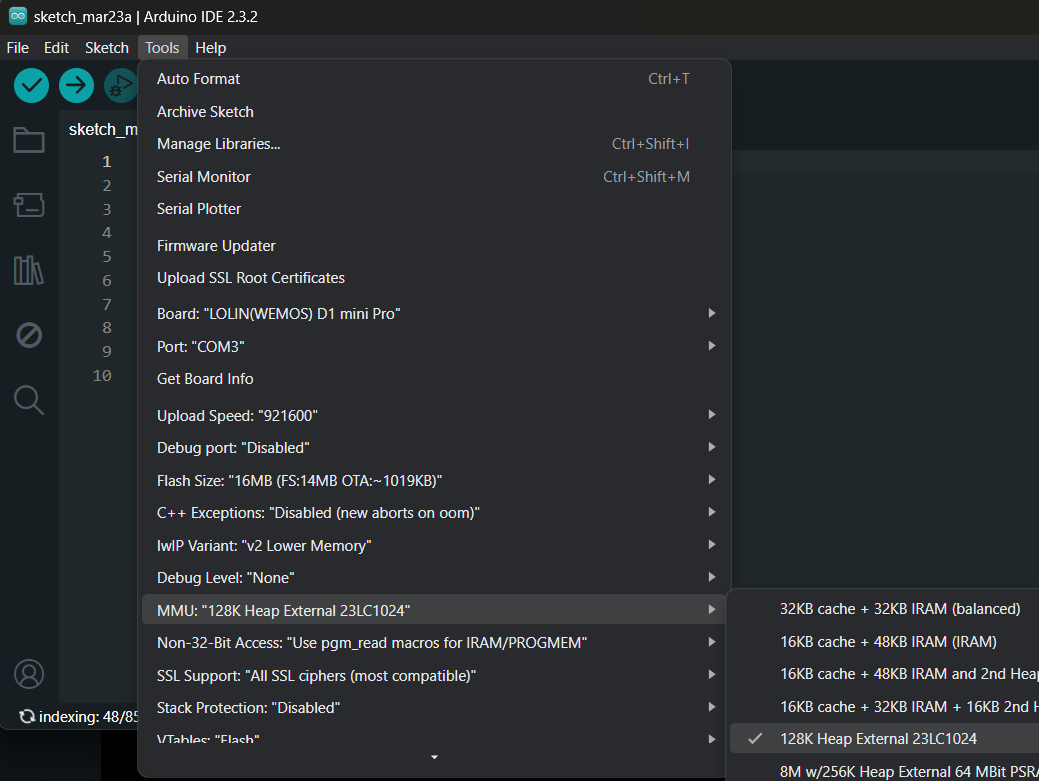
Task: Expand the lwIP Variant submenu
Action: (434, 545)
